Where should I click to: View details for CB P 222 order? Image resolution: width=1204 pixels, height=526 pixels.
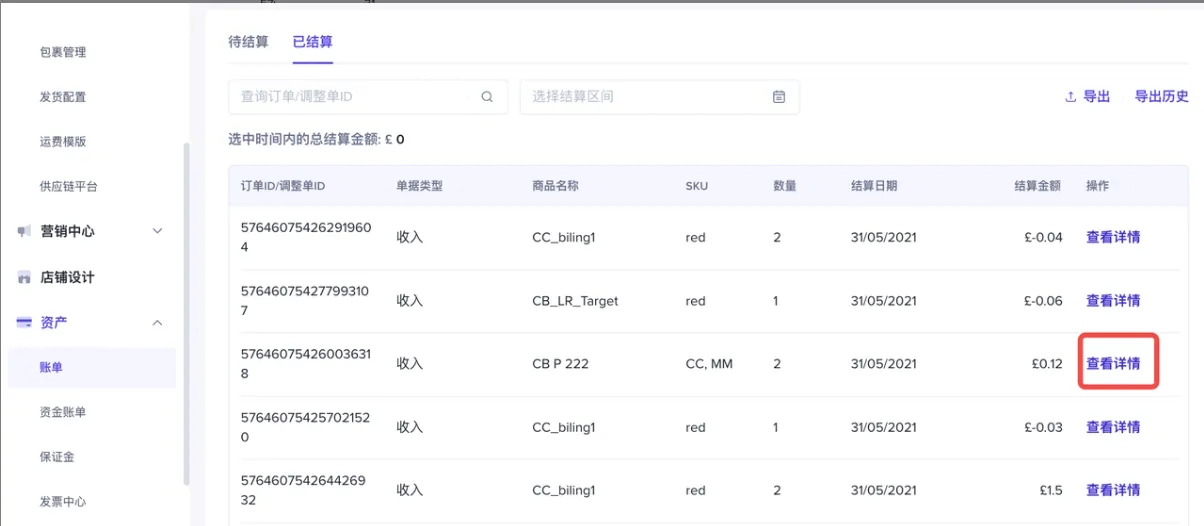click(1113, 364)
